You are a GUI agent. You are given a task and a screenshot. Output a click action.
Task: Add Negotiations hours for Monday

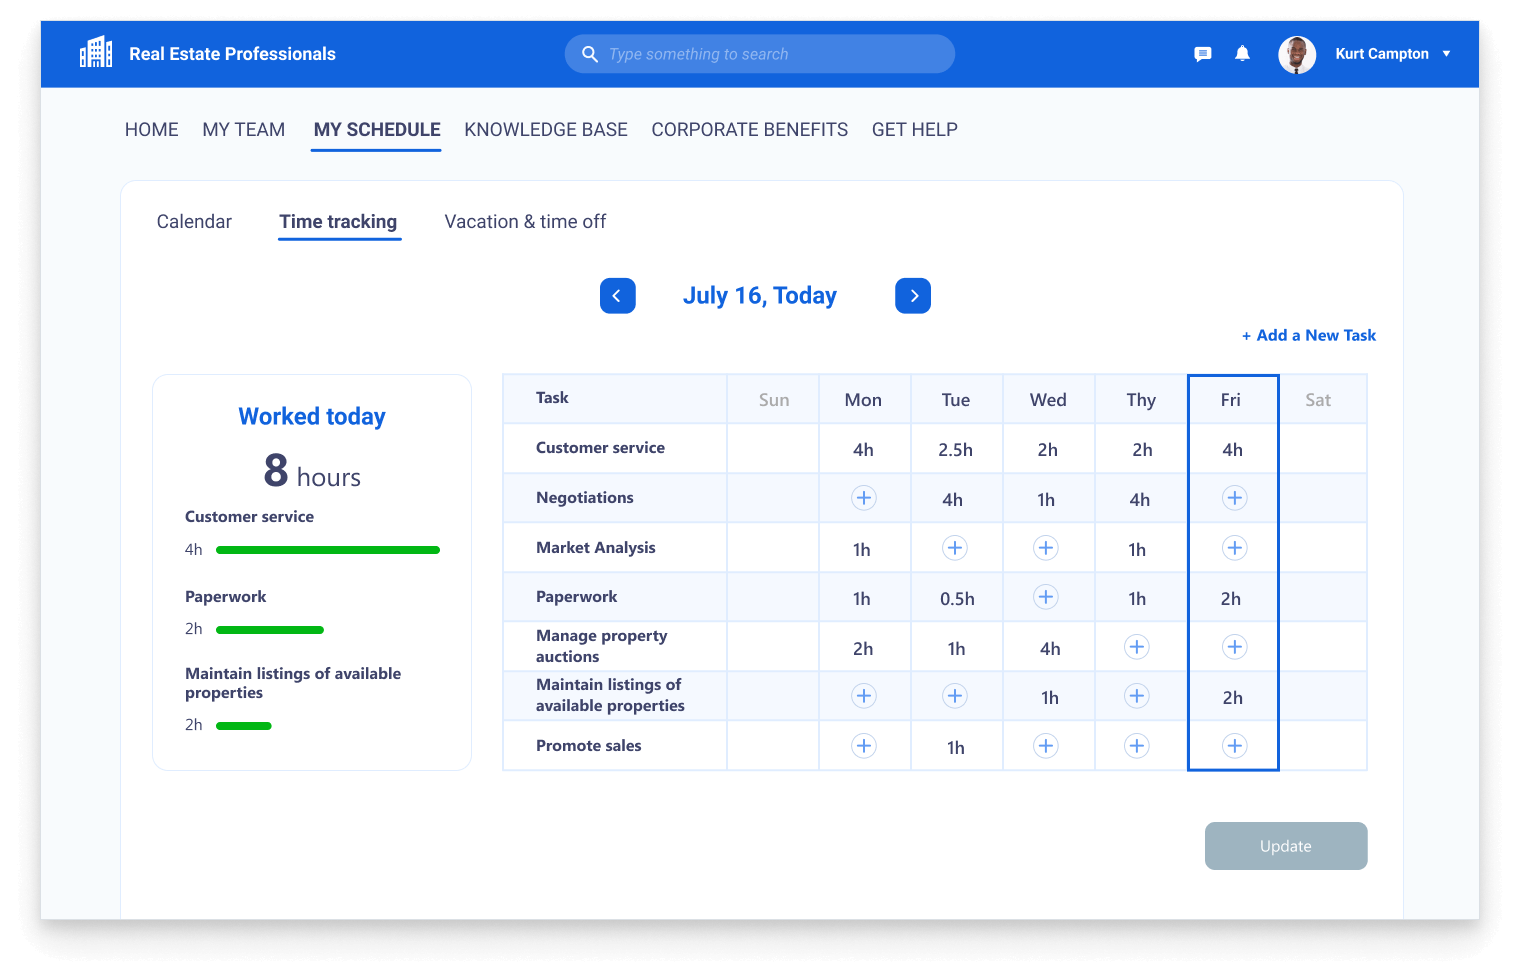pyautogui.click(x=864, y=498)
